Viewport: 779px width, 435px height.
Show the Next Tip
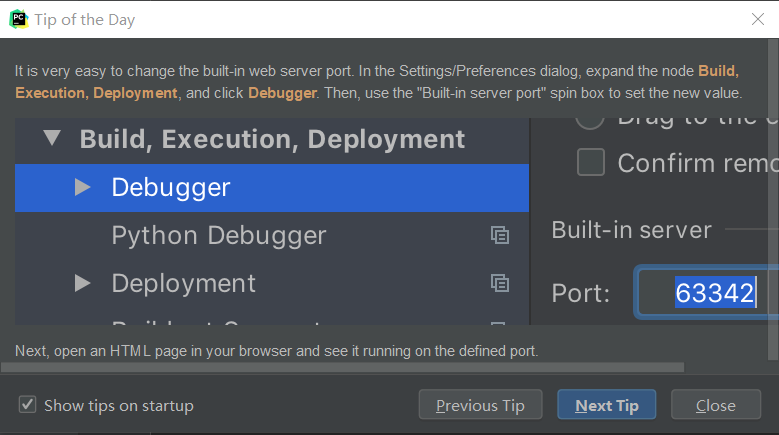coord(606,405)
